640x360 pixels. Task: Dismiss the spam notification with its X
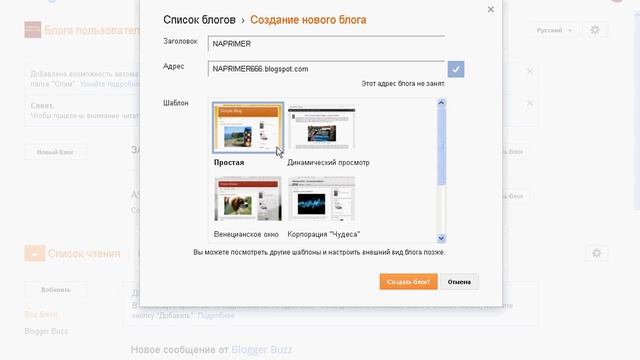tap(529, 71)
